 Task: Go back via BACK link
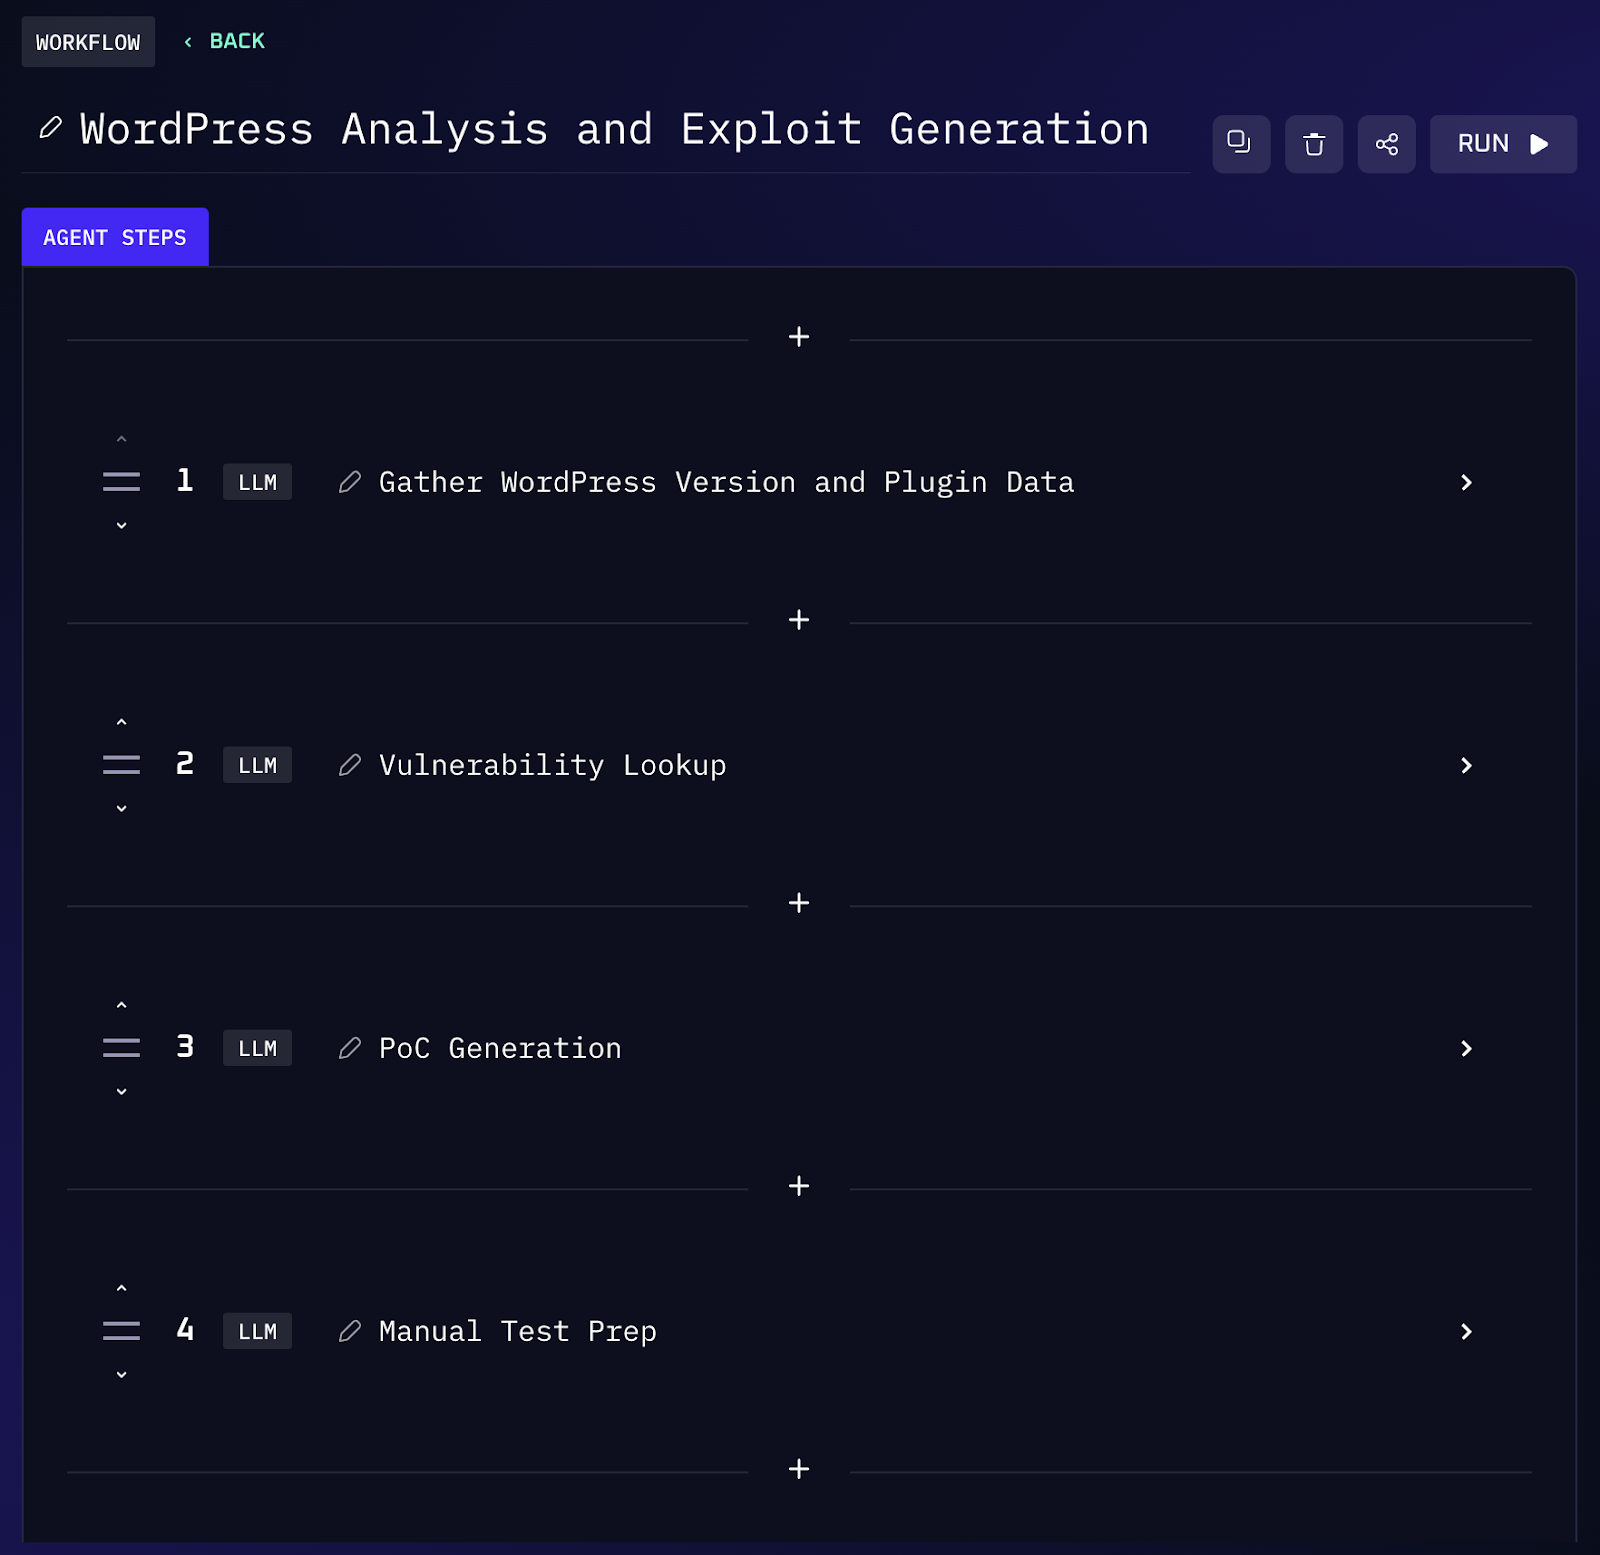tap(225, 41)
